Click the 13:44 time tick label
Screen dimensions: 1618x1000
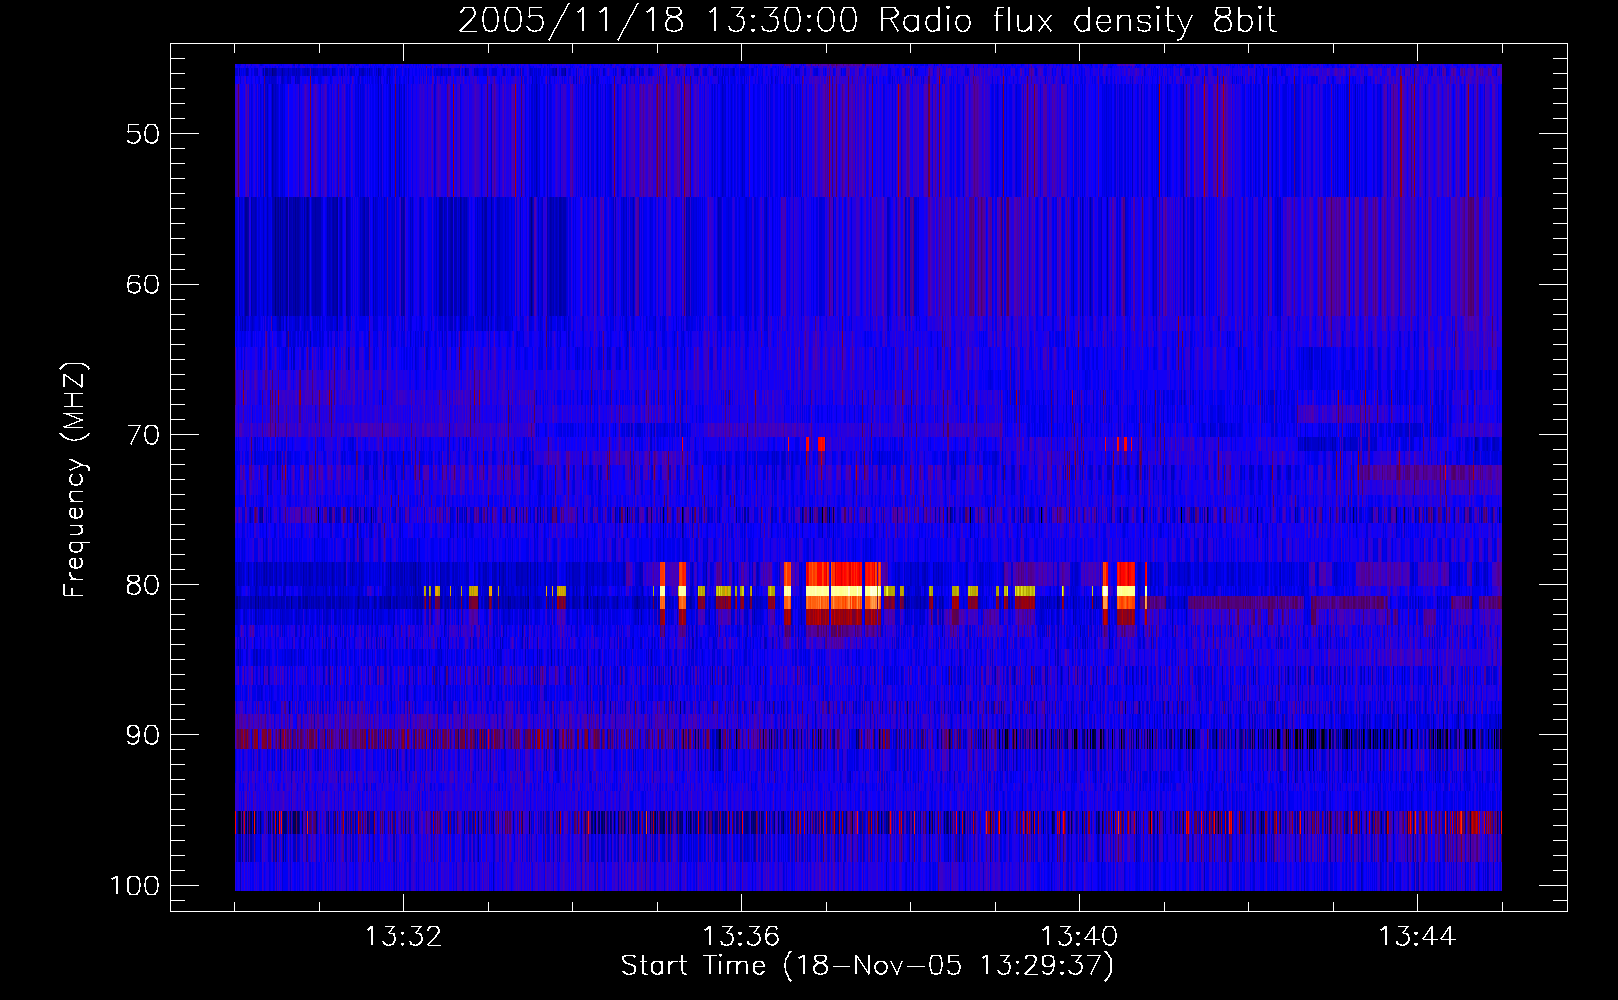[1417, 937]
